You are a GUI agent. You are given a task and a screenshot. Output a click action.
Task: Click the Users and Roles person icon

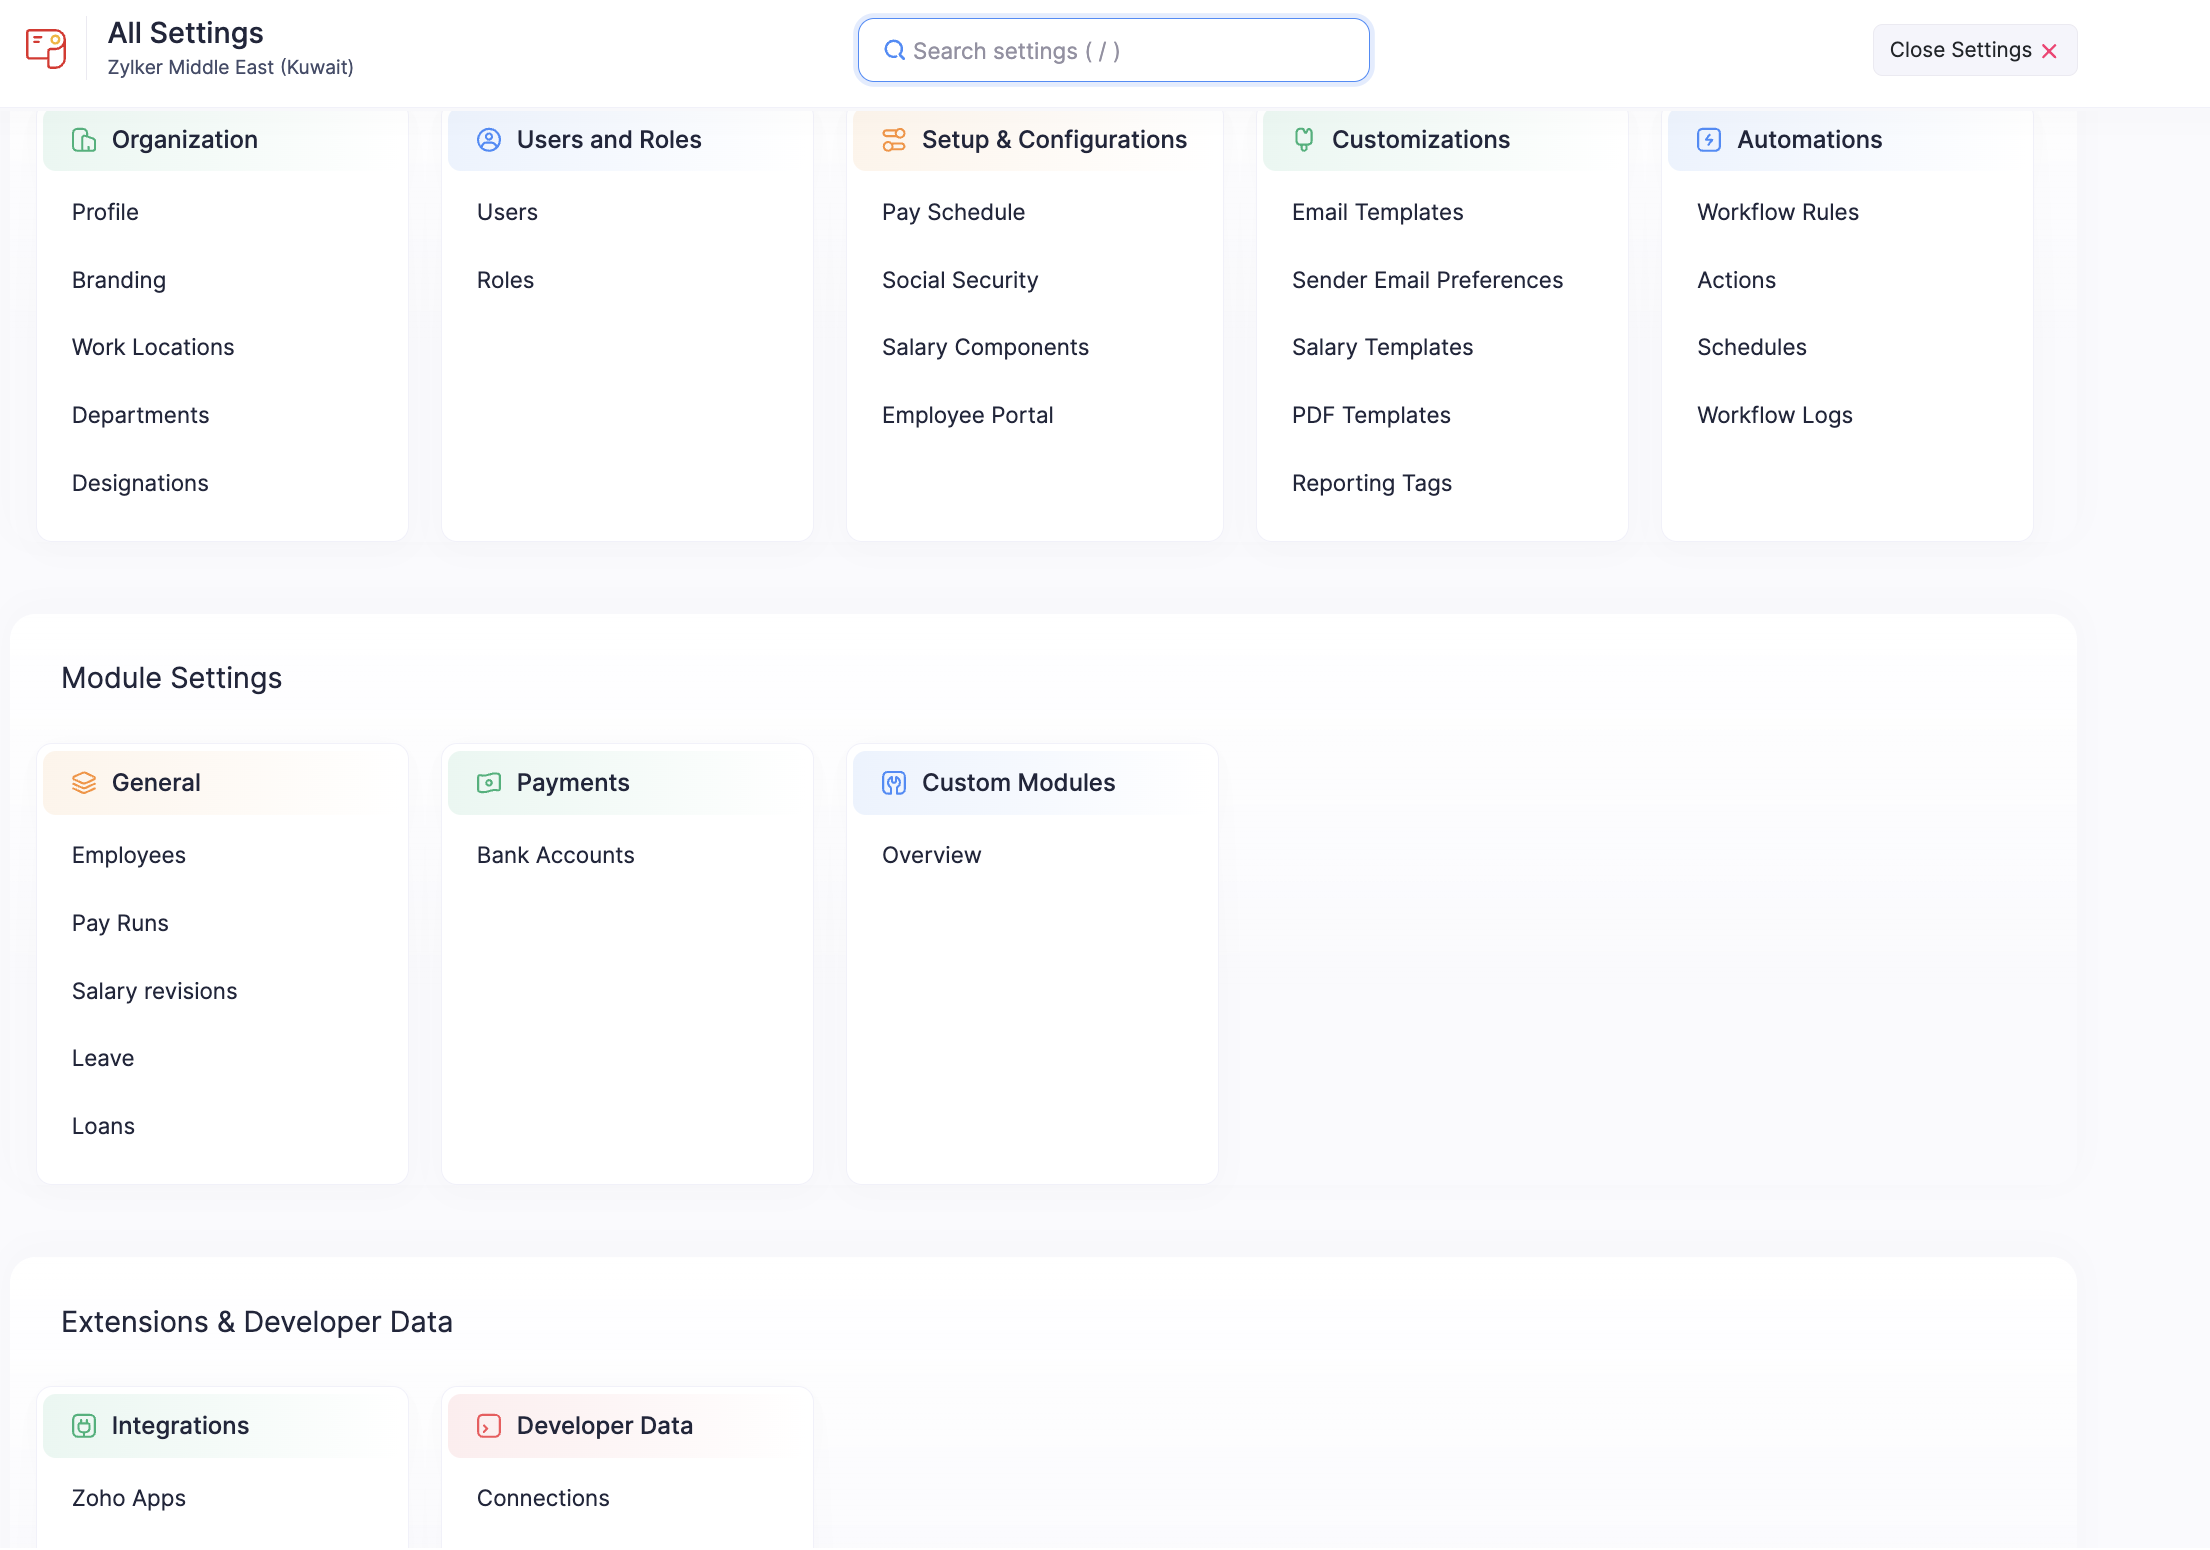pyautogui.click(x=489, y=140)
